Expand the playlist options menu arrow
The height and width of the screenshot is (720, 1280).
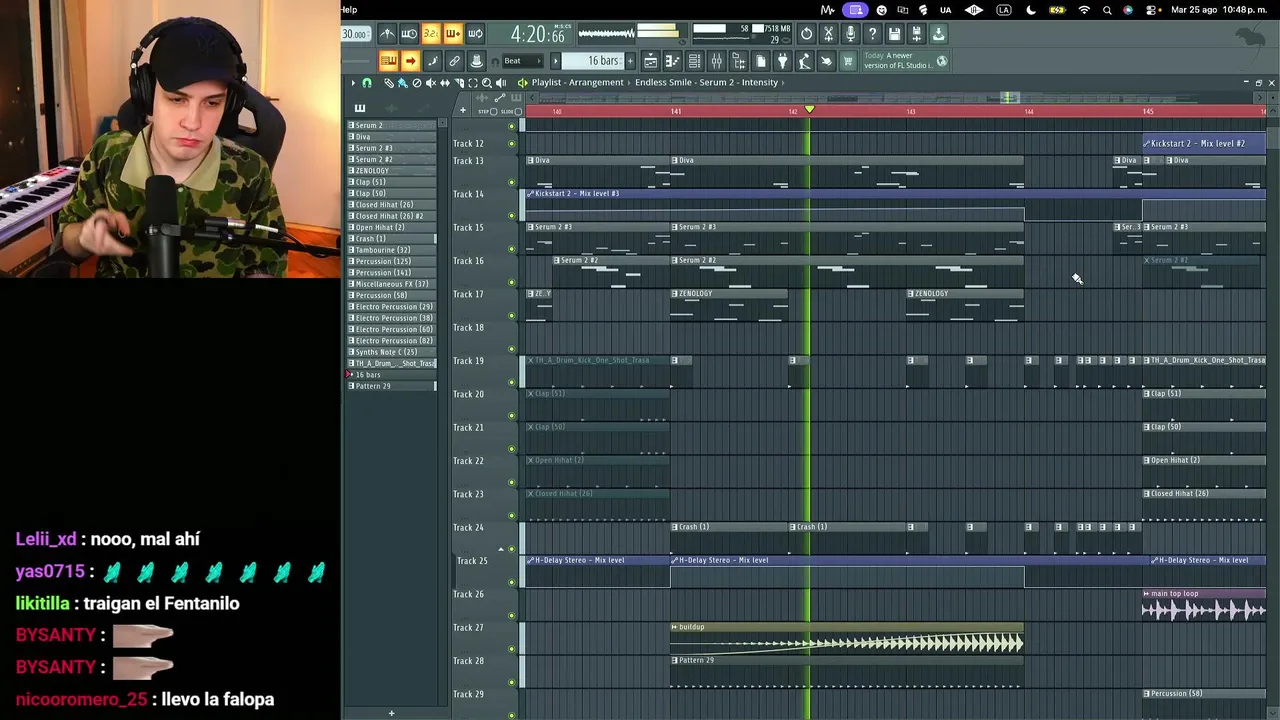352,83
